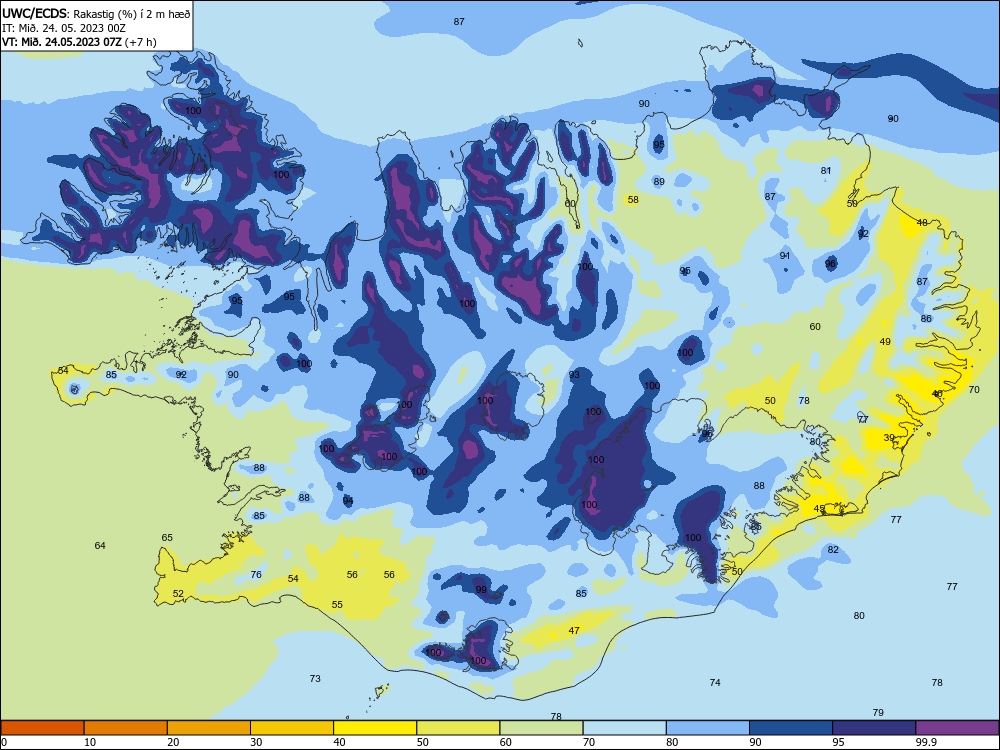The height and width of the screenshot is (750, 1000).
Task: Click the humidity value '54' on the map
Action: tap(293, 578)
